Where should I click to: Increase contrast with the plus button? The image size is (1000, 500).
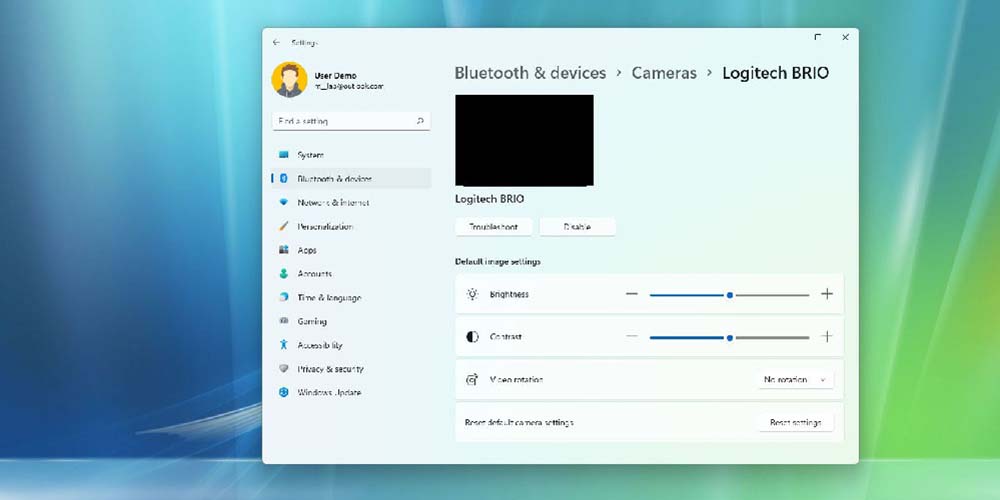(x=827, y=337)
